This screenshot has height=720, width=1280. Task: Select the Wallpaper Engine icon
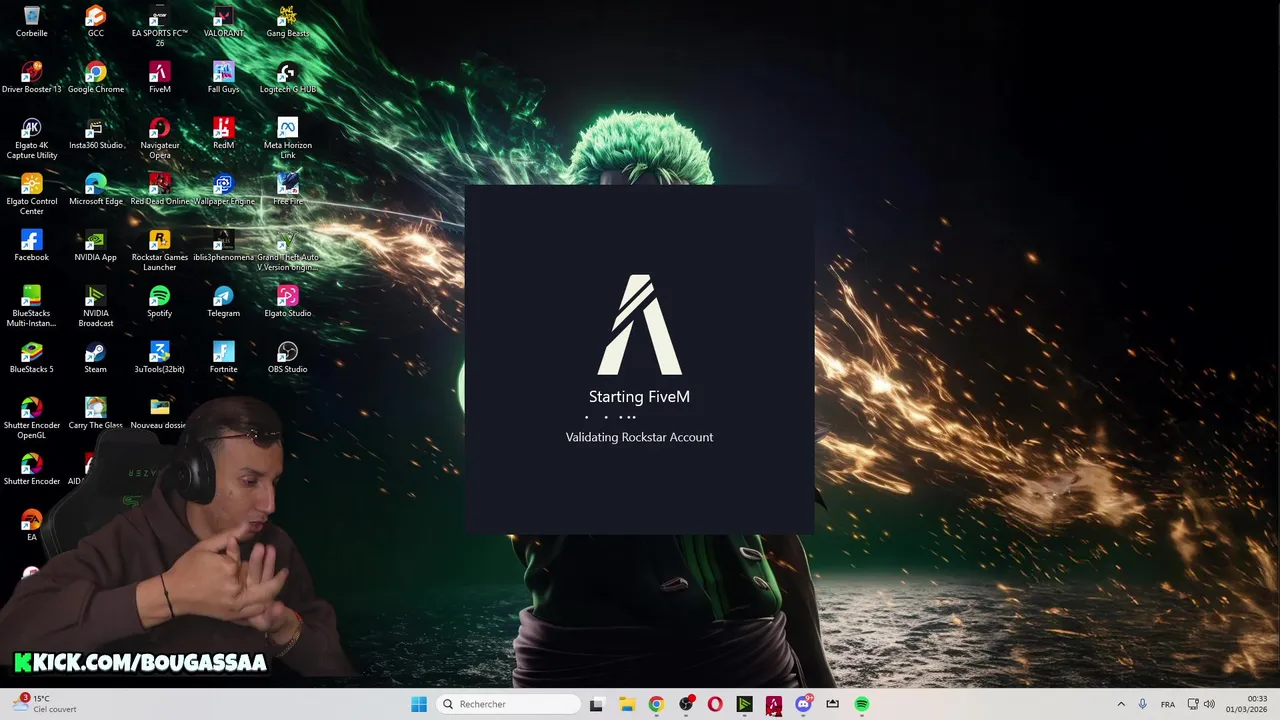click(223, 190)
